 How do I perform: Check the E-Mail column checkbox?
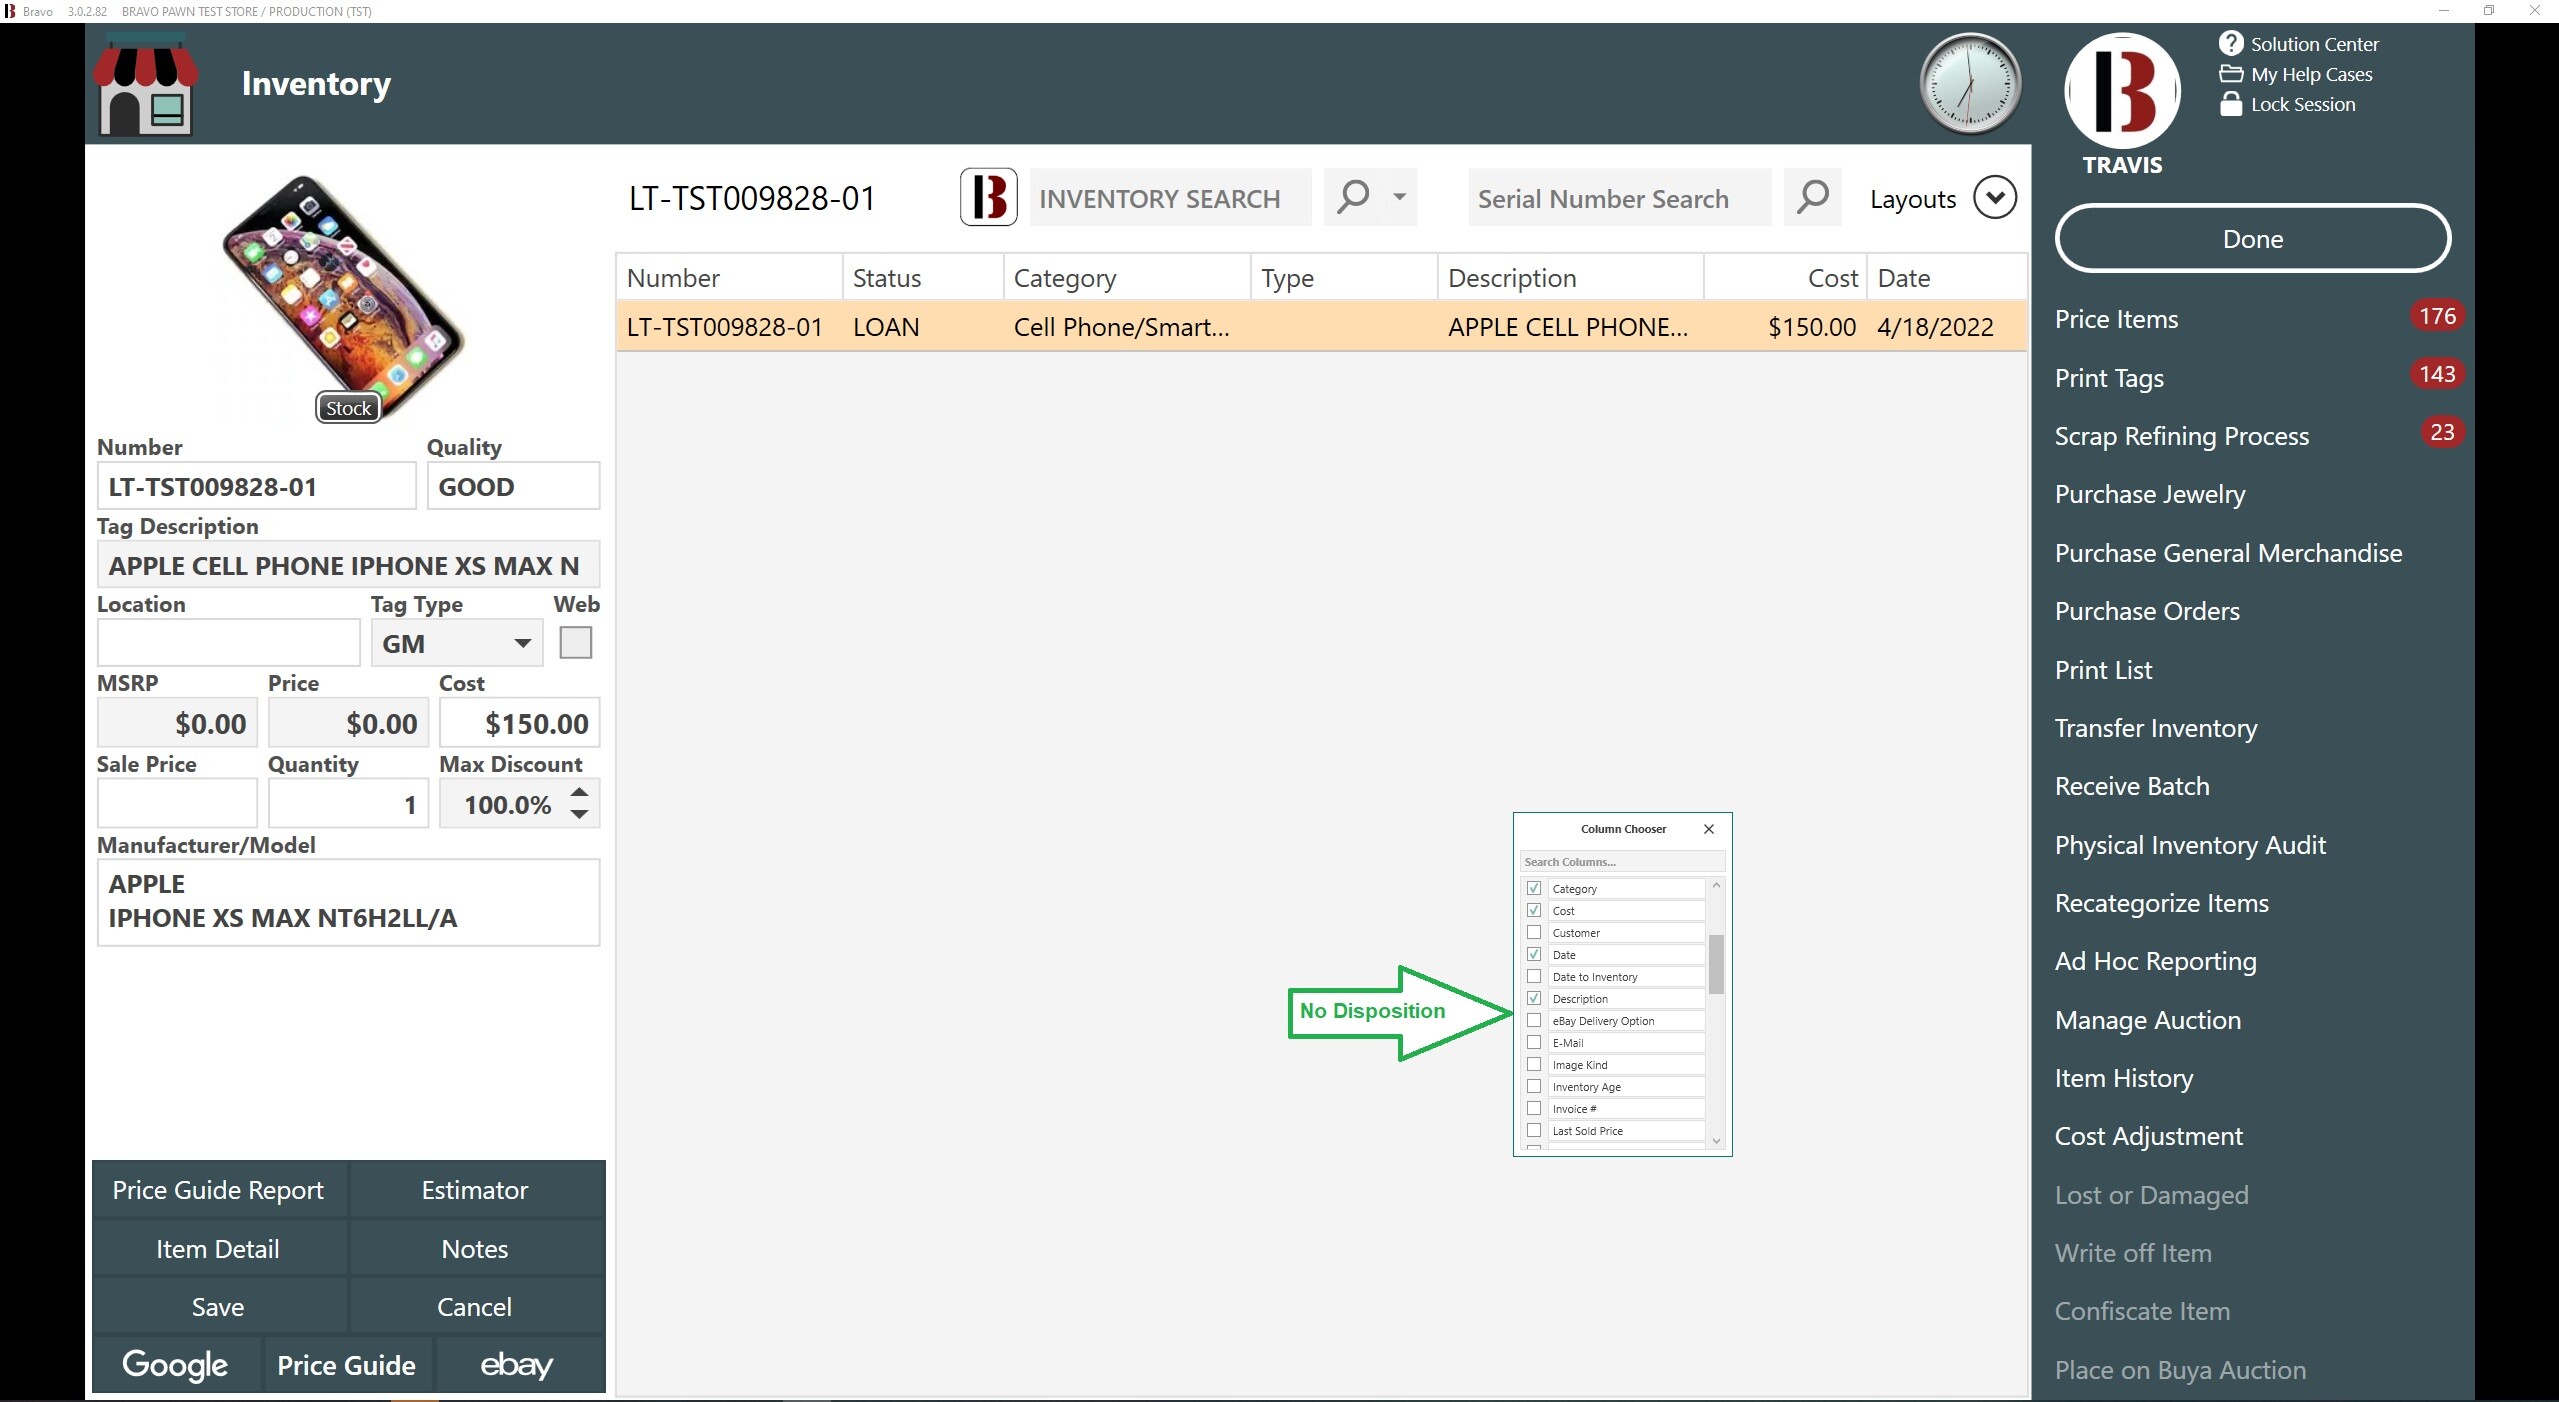[x=1534, y=1042]
